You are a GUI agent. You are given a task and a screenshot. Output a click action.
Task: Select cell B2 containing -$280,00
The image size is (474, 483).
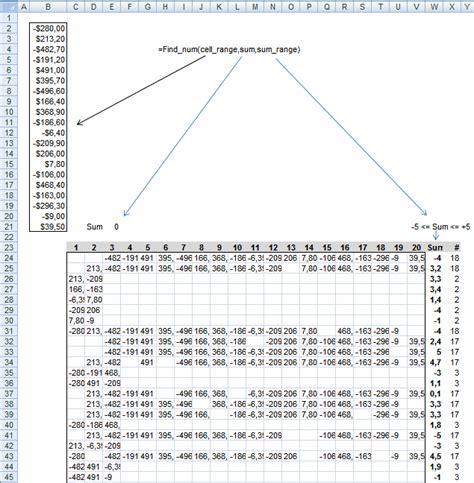(48, 28)
